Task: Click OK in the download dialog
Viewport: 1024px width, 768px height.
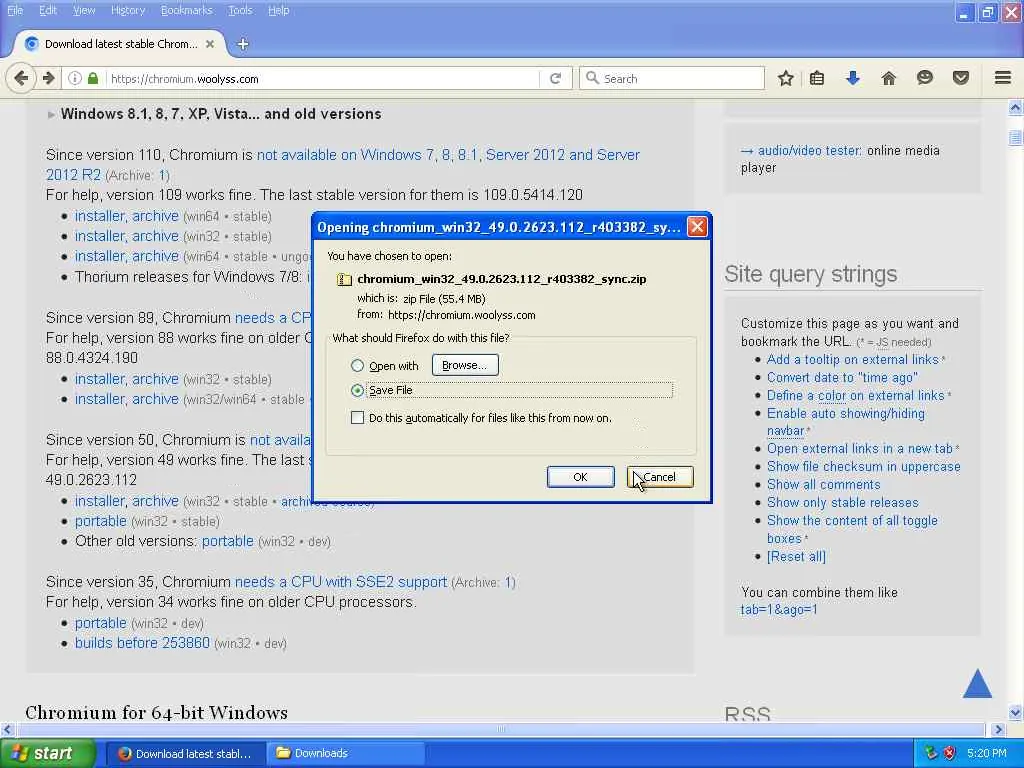Action: [x=581, y=477]
